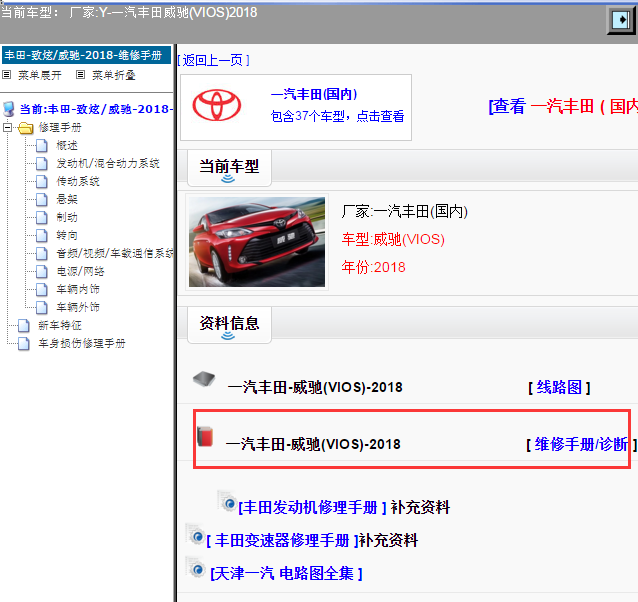Click the arrow exit icon at top right

coord(621,20)
